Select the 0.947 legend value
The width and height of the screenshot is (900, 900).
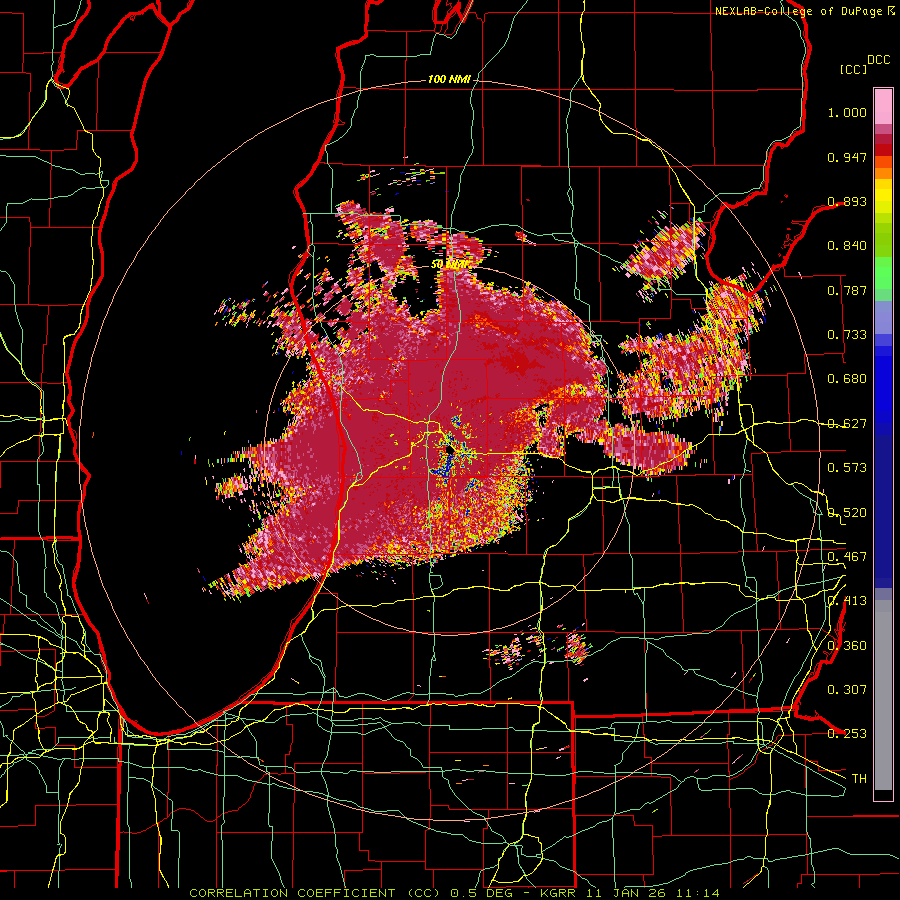click(847, 157)
